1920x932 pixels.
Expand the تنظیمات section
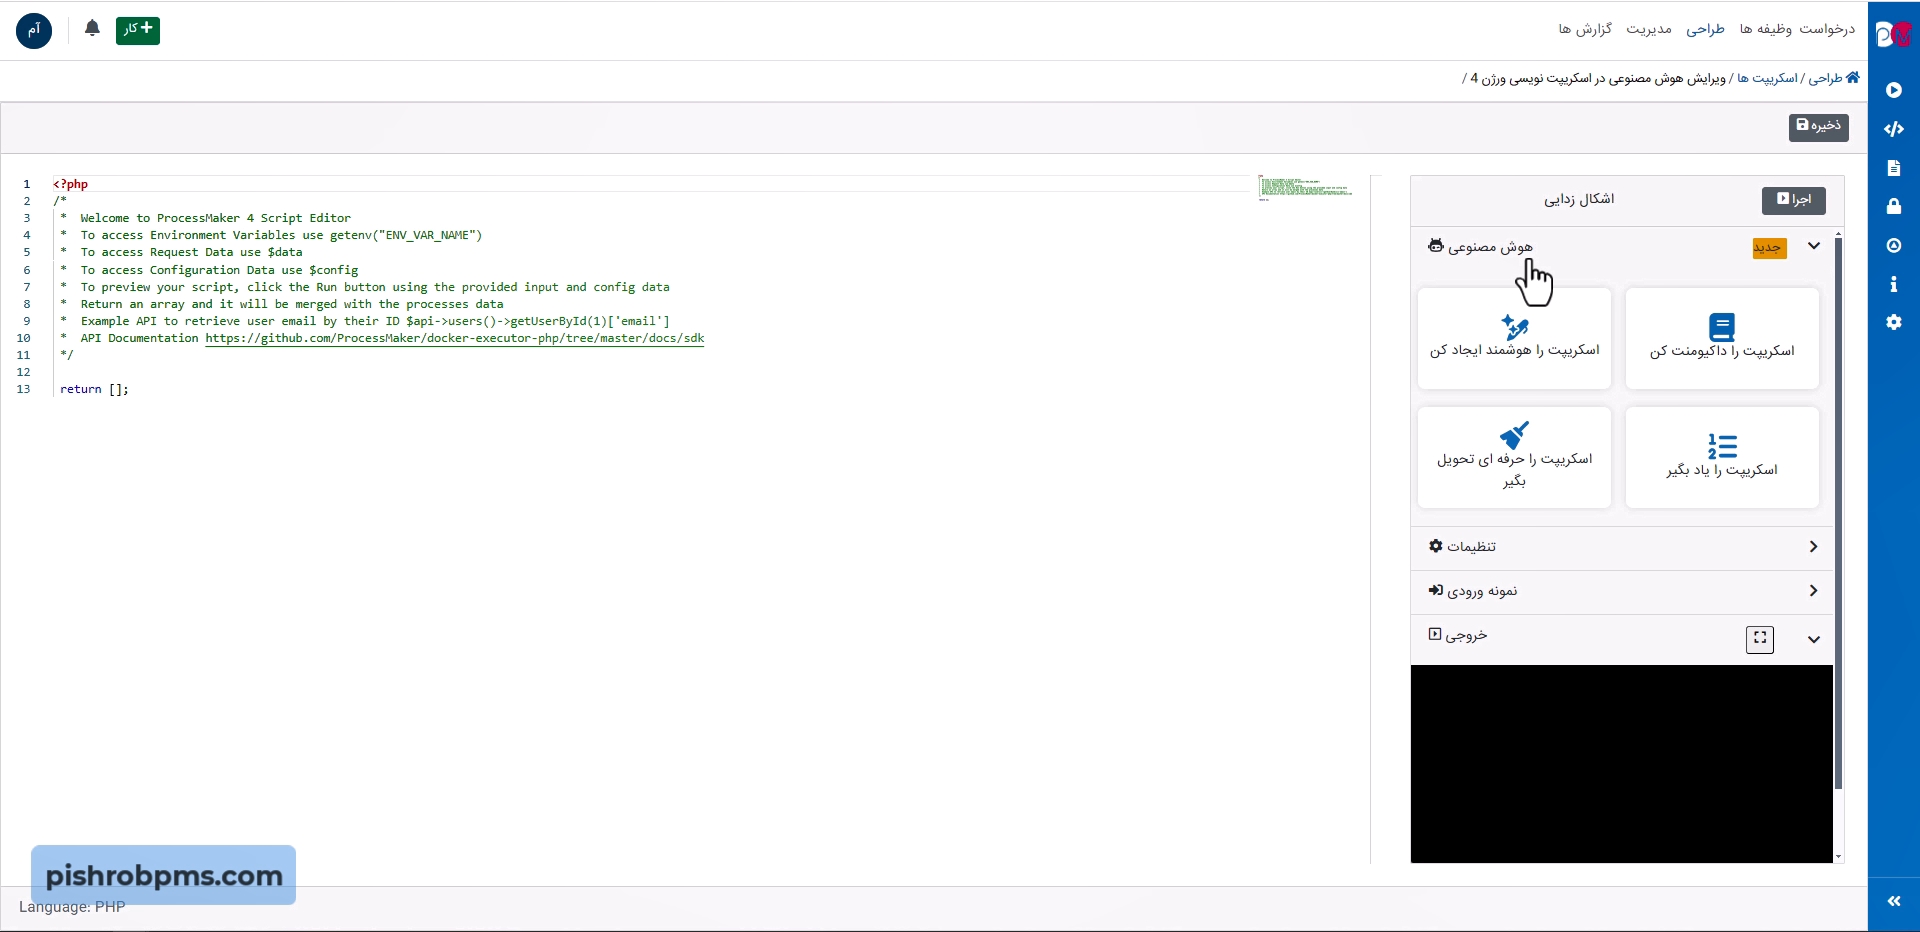pyautogui.click(x=1813, y=547)
